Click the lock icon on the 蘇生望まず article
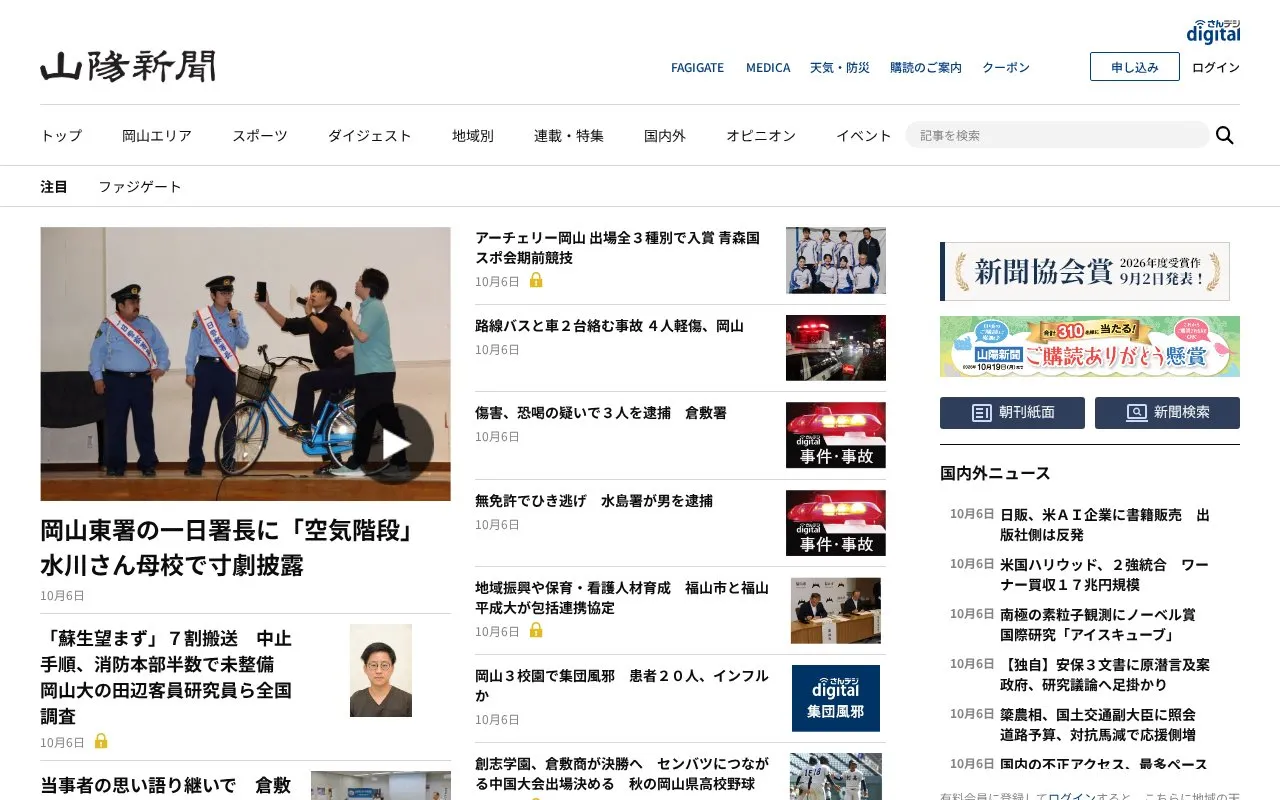 point(101,742)
